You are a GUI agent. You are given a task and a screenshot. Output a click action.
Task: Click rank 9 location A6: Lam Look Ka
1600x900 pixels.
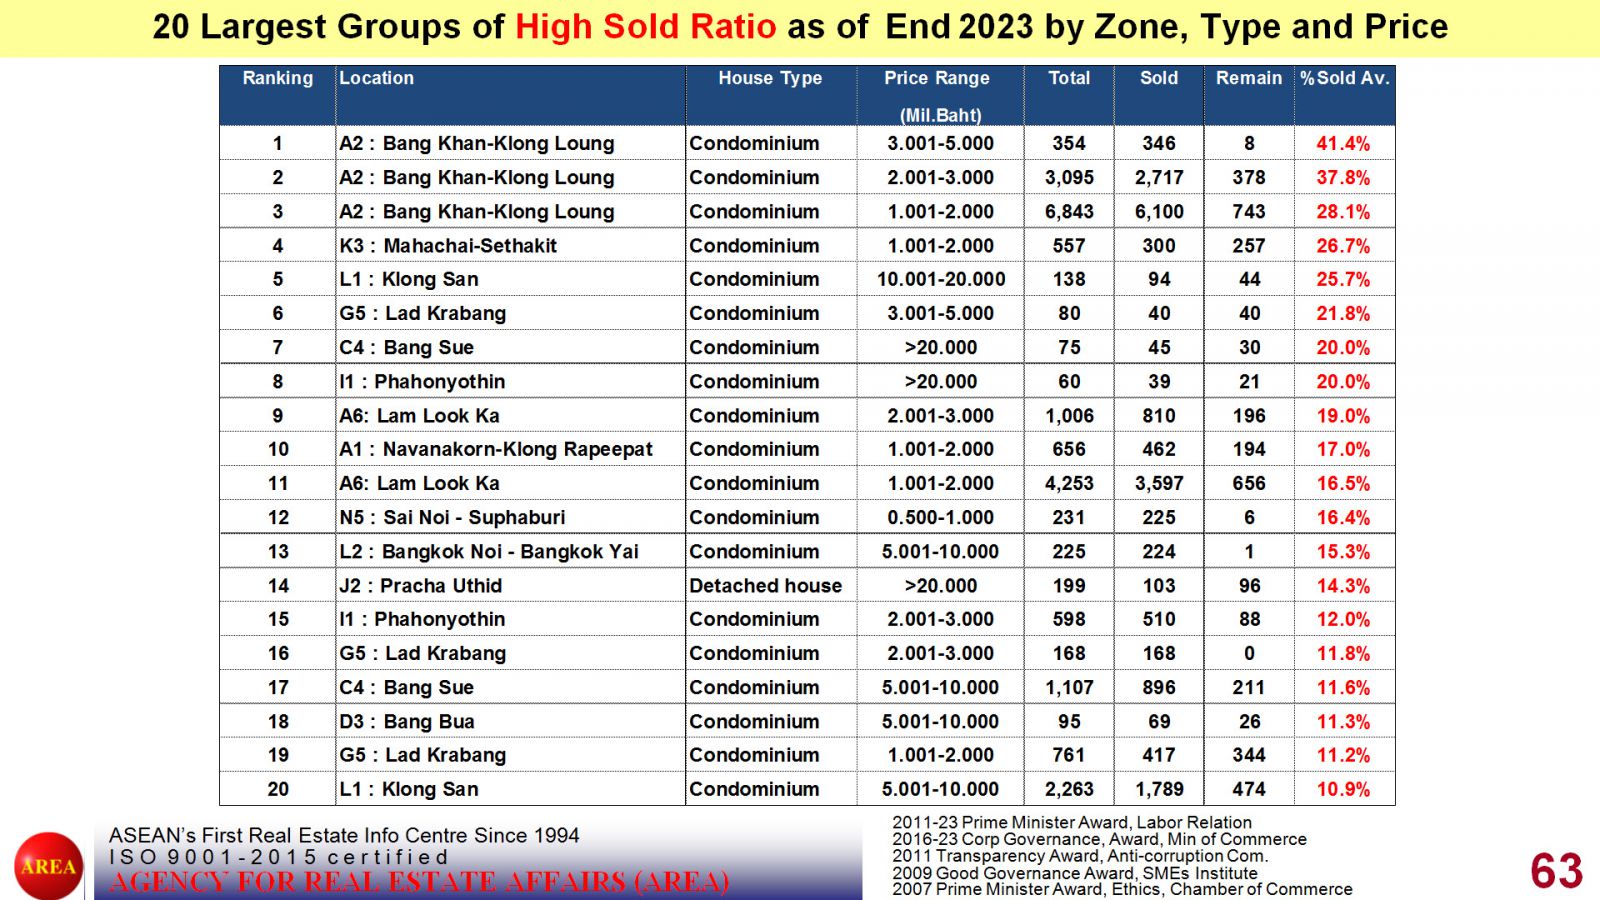click(x=419, y=415)
